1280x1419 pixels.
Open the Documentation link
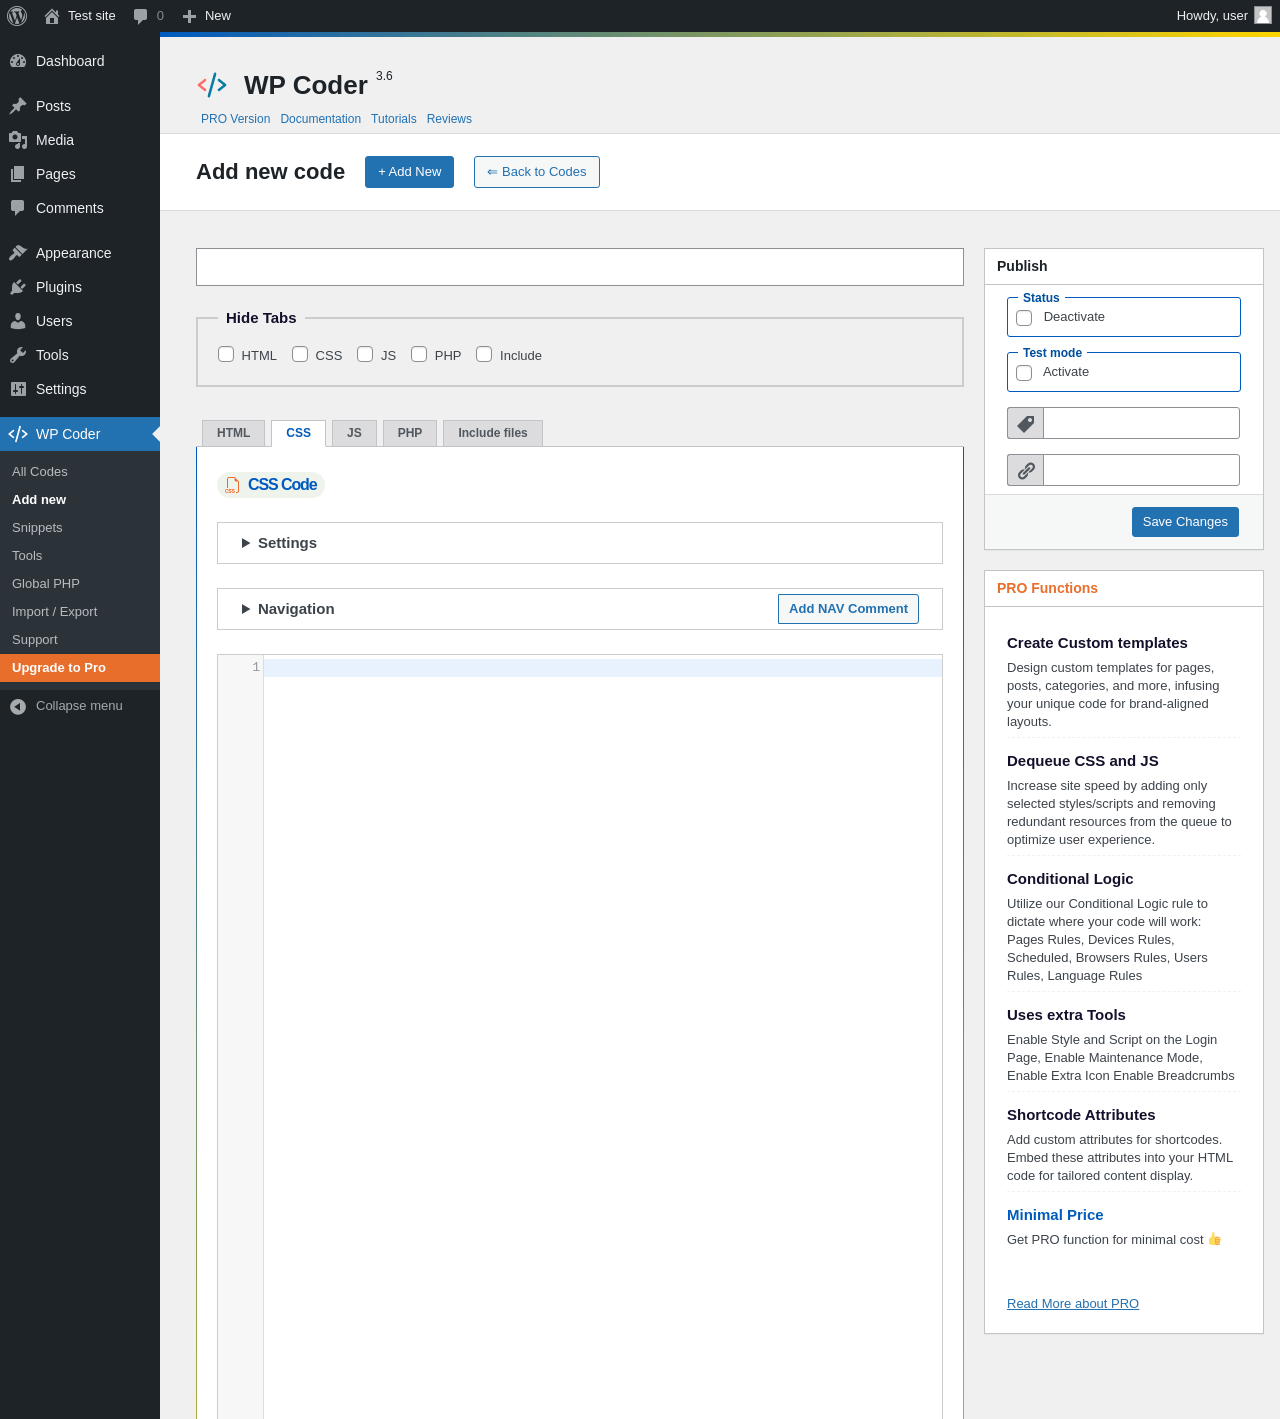[x=321, y=119]
